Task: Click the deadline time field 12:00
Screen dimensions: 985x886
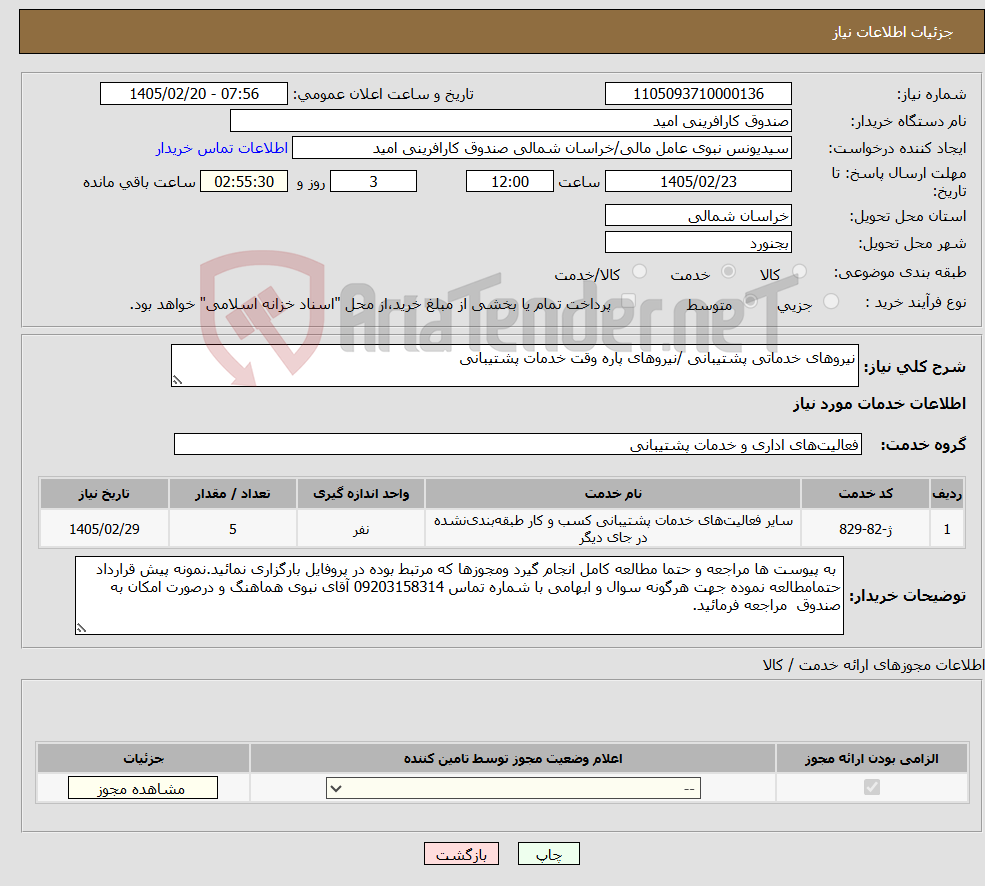Action: click(x=509, y=182)
